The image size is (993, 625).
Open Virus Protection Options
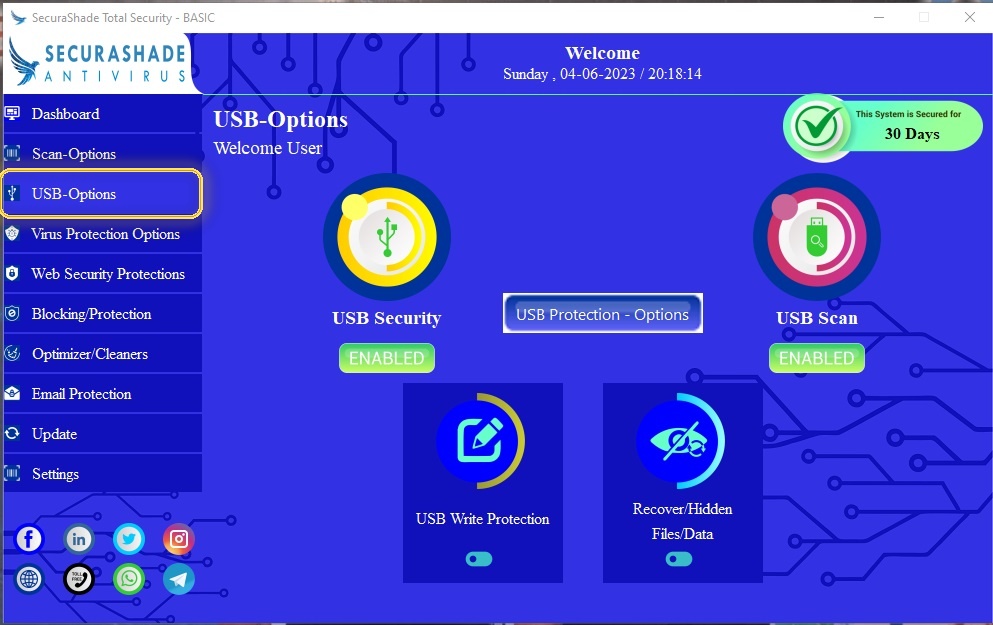(x=103, y=234)
